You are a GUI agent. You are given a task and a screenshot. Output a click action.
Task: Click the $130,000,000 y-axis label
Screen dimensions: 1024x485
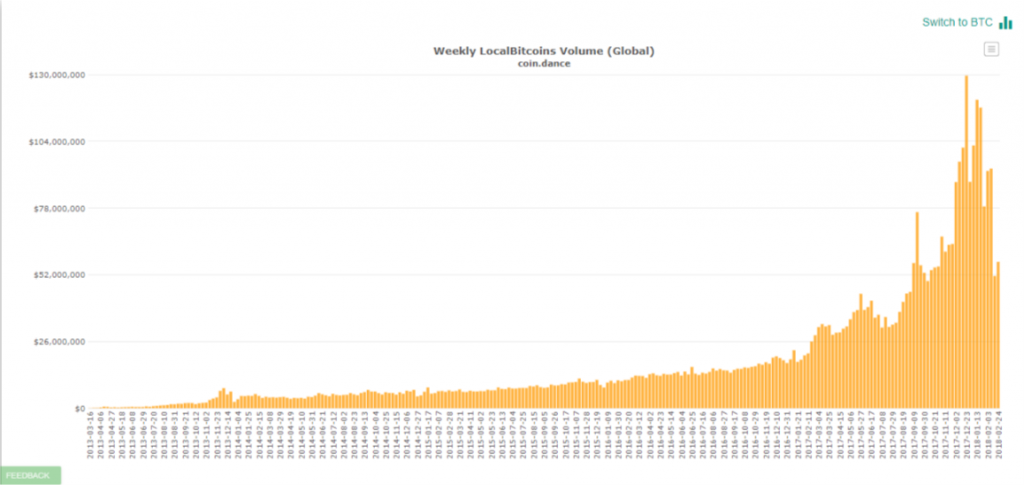click(56, 75)
